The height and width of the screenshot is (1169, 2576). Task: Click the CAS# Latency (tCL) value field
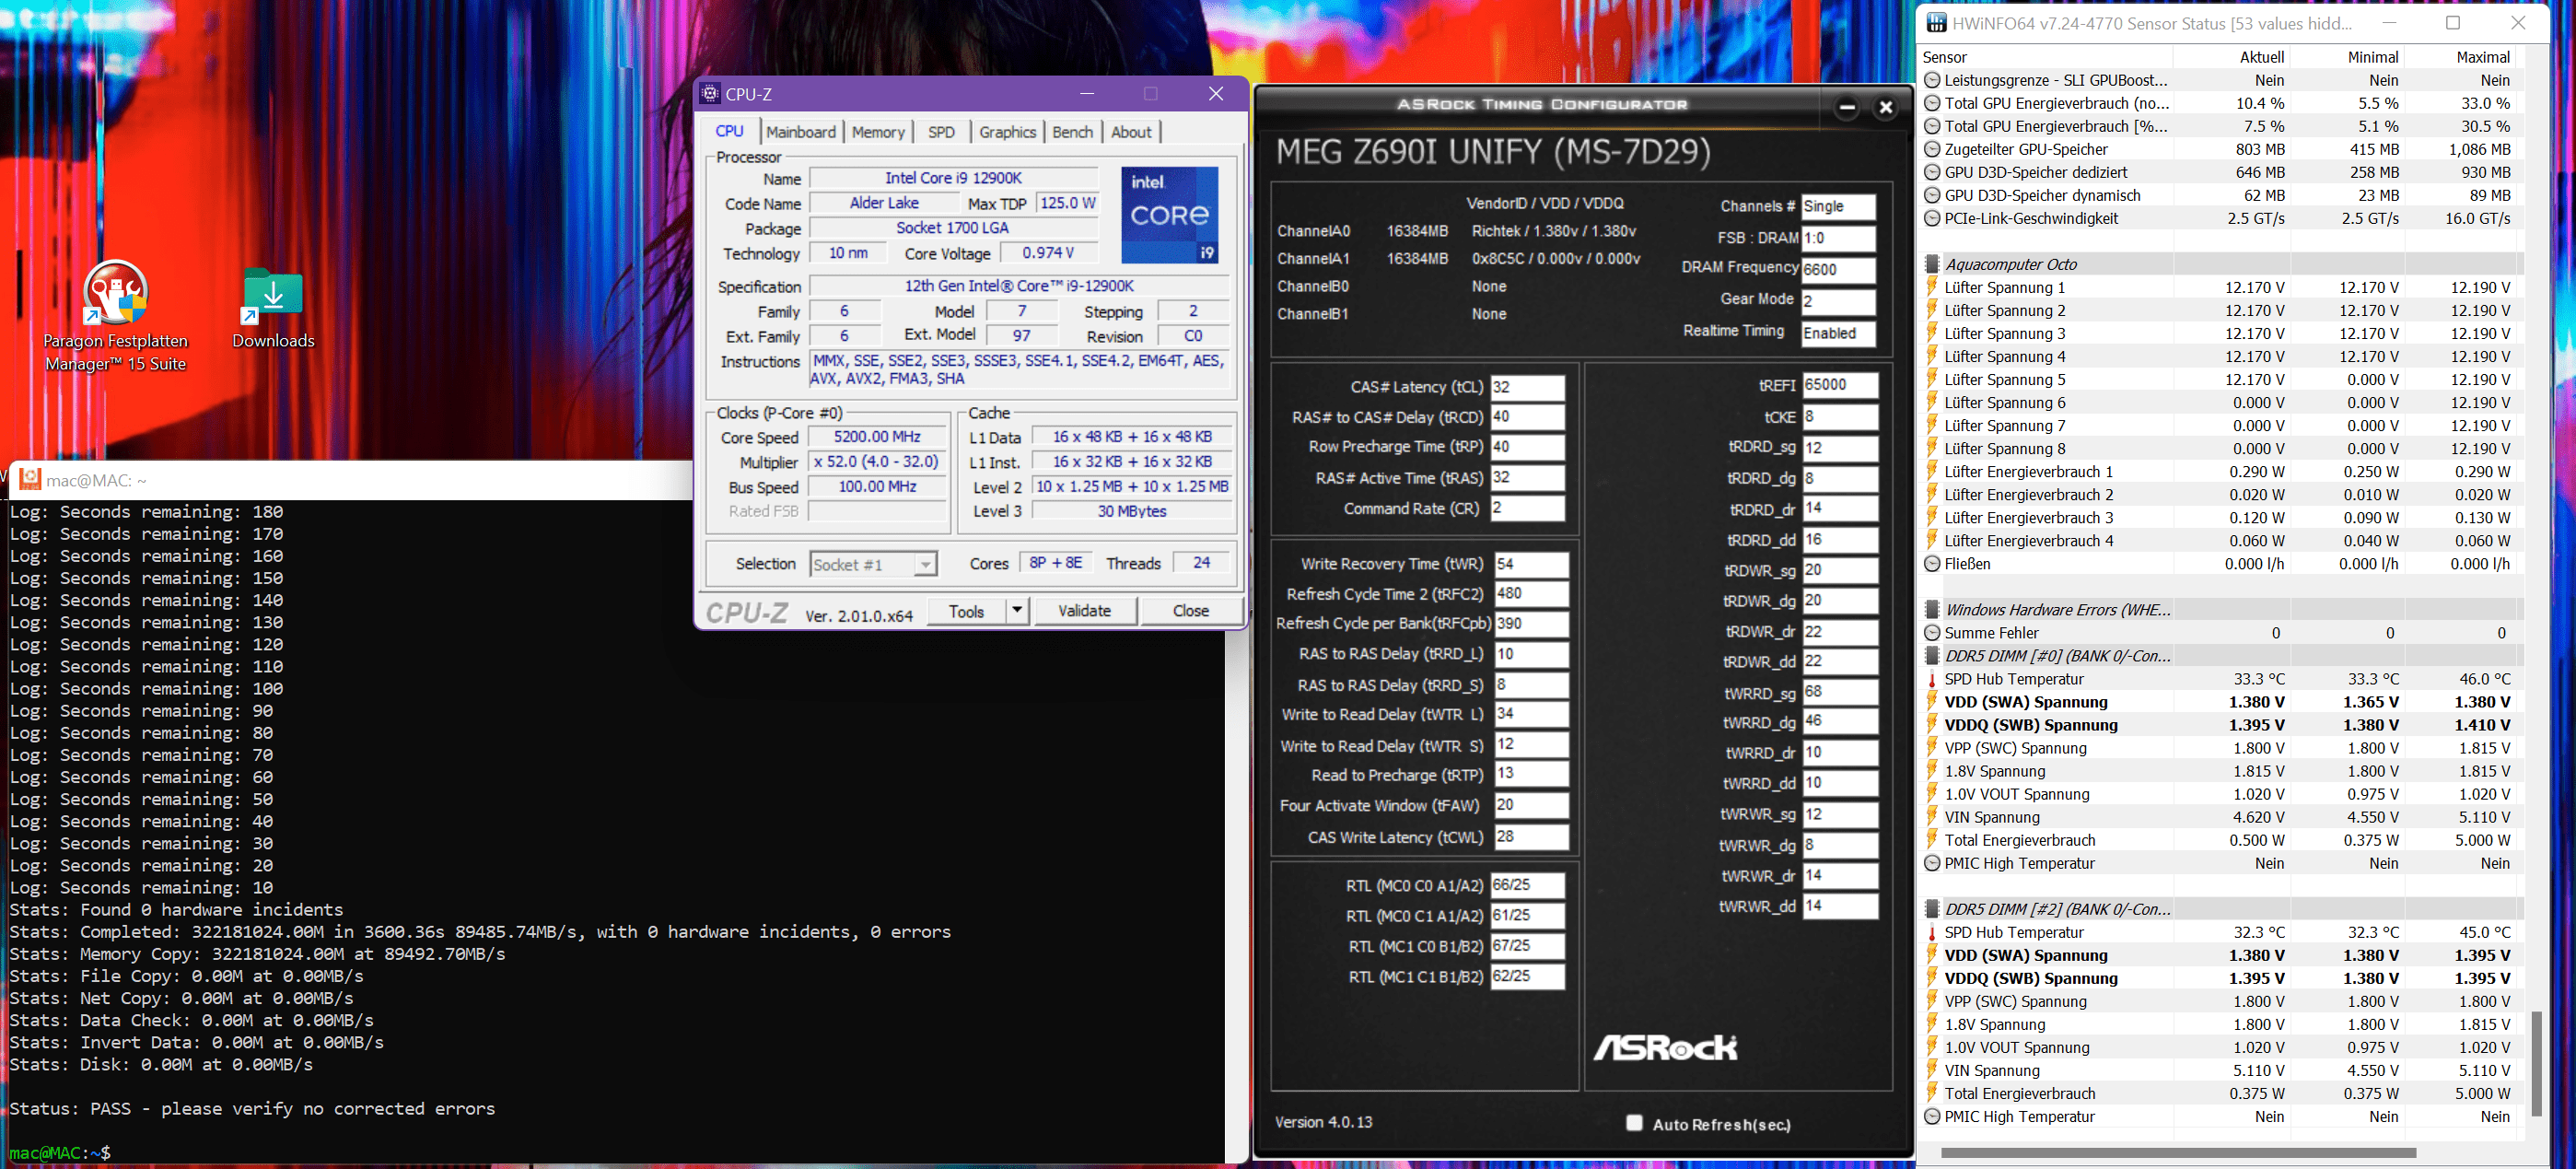(x=1527, y=388)
